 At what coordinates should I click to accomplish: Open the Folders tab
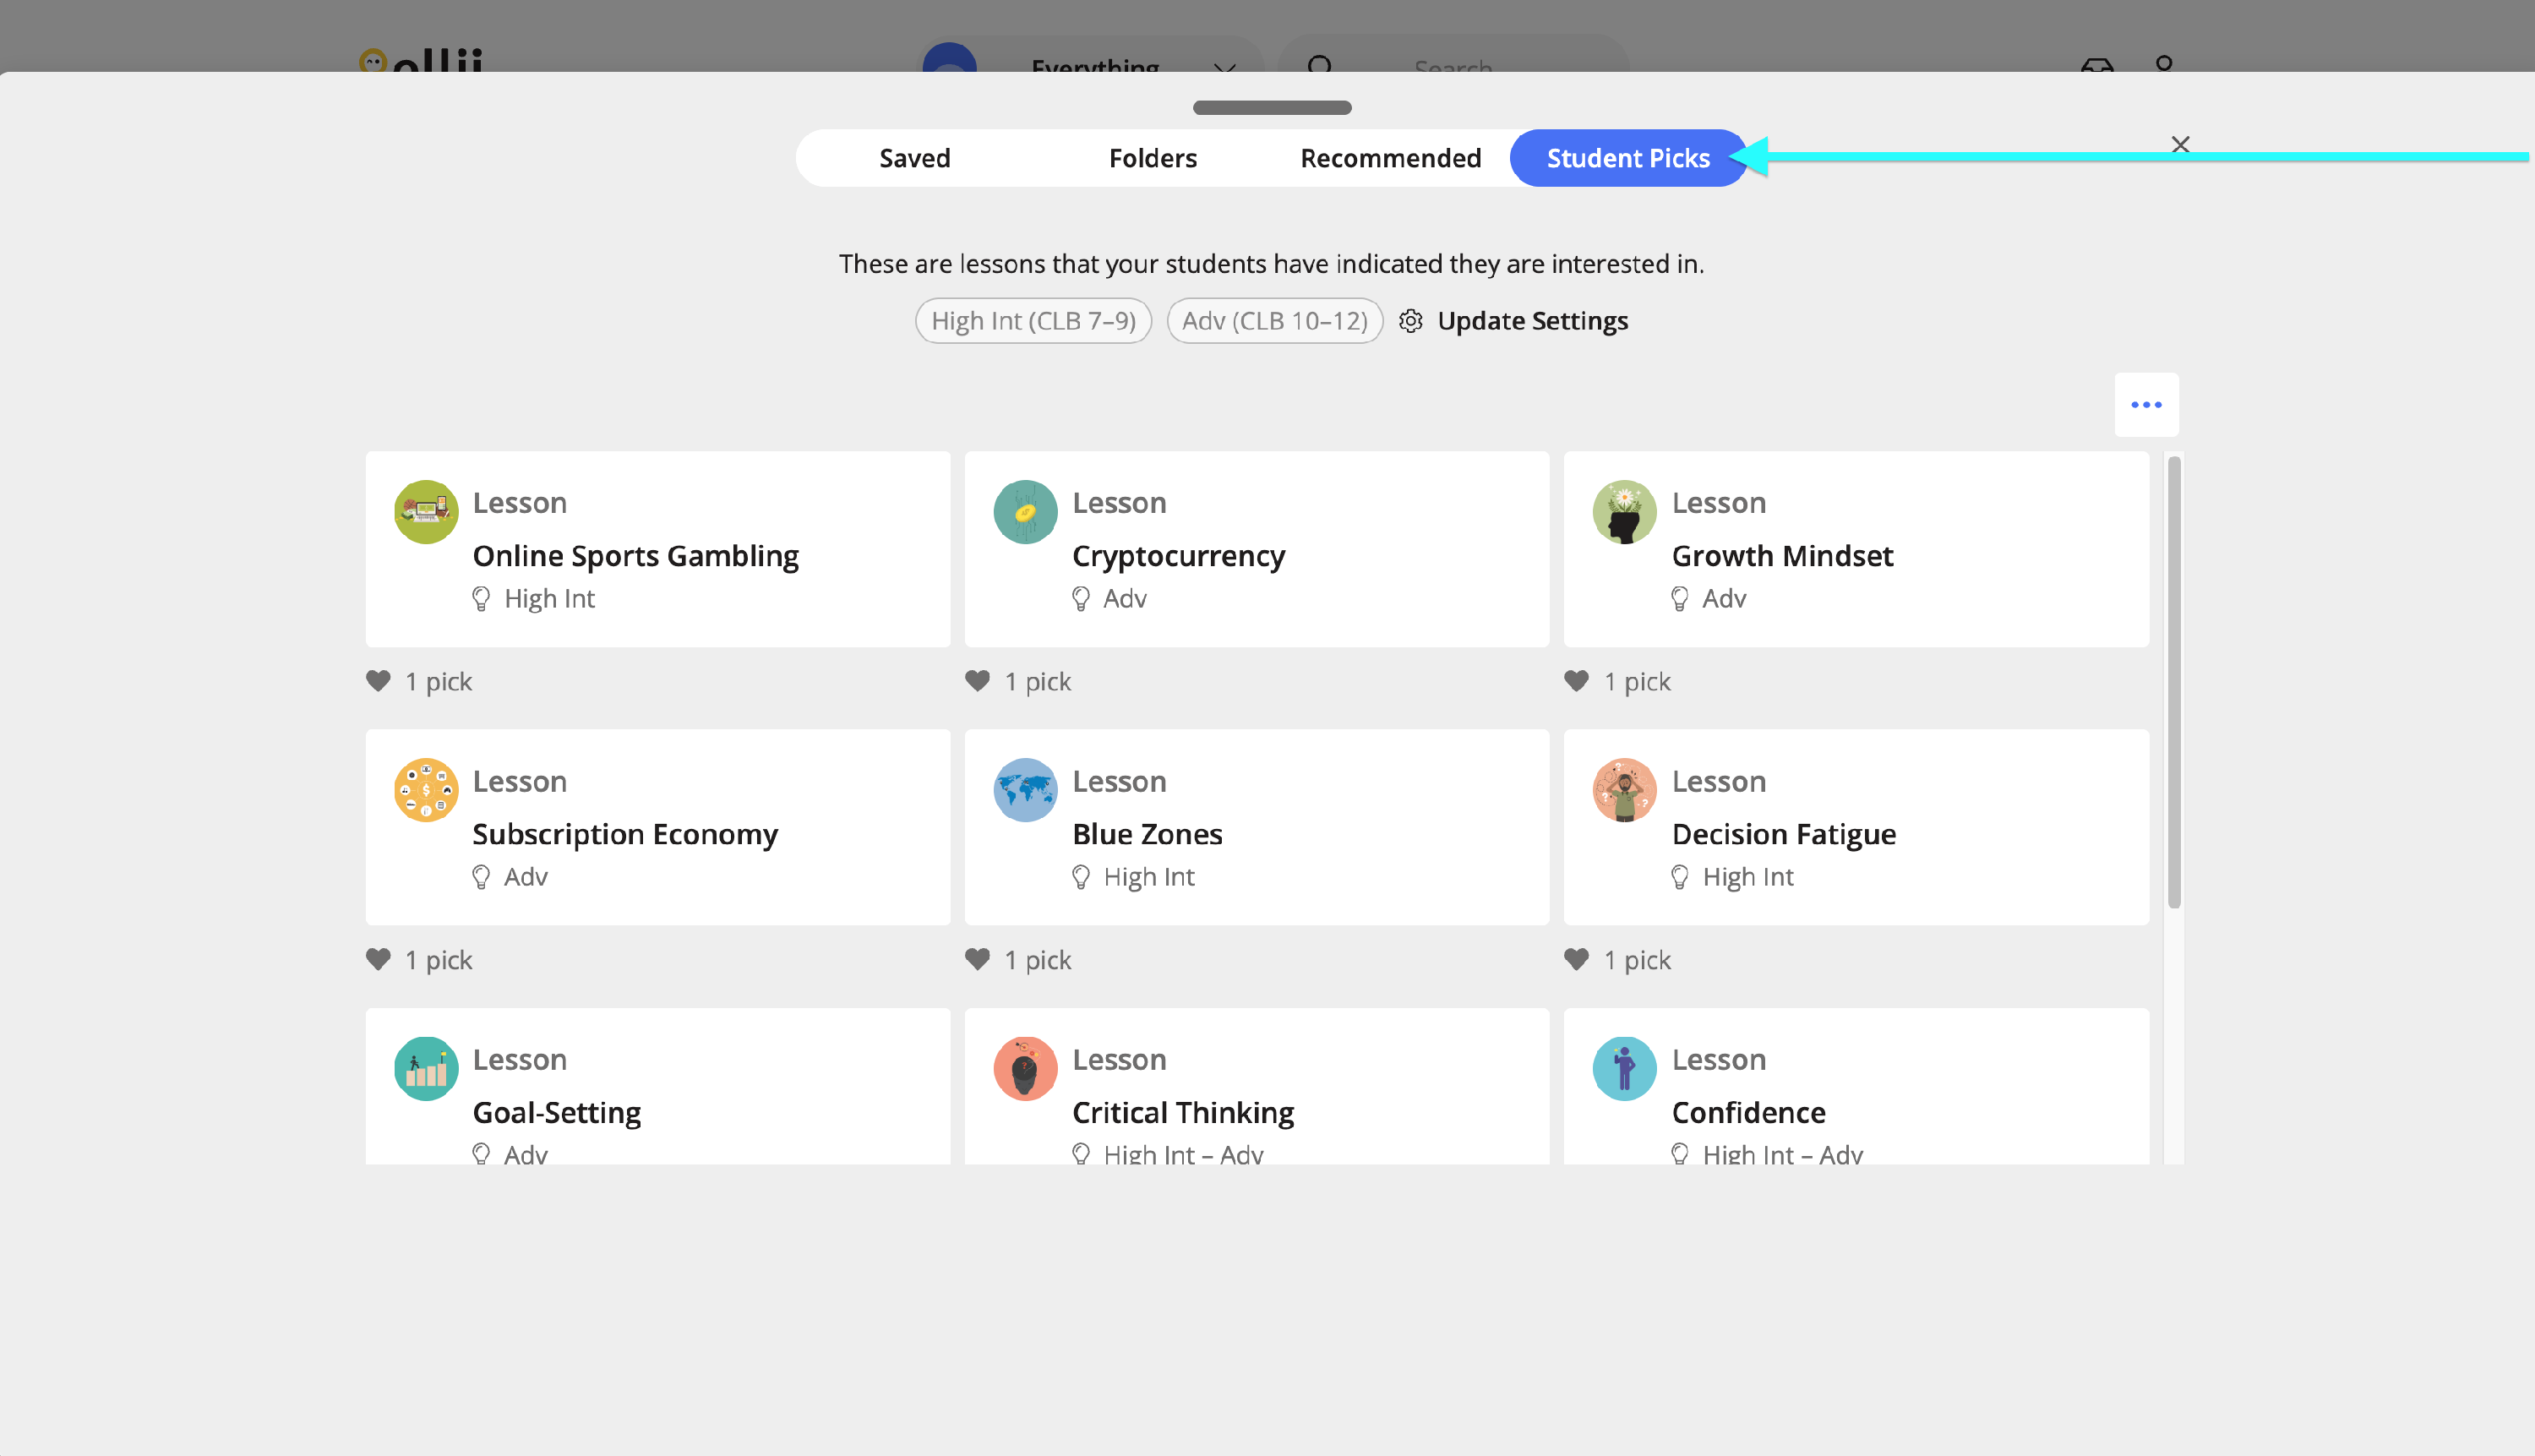coord(1152,158)
